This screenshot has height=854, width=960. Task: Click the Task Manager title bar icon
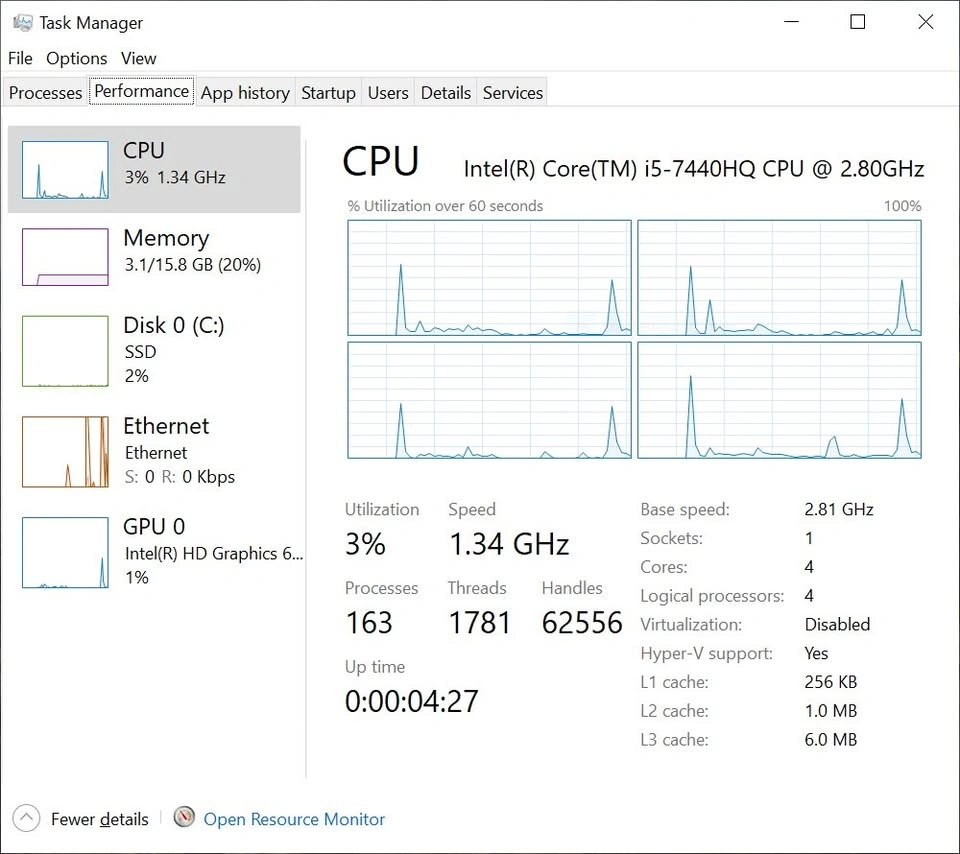(23, 22)
